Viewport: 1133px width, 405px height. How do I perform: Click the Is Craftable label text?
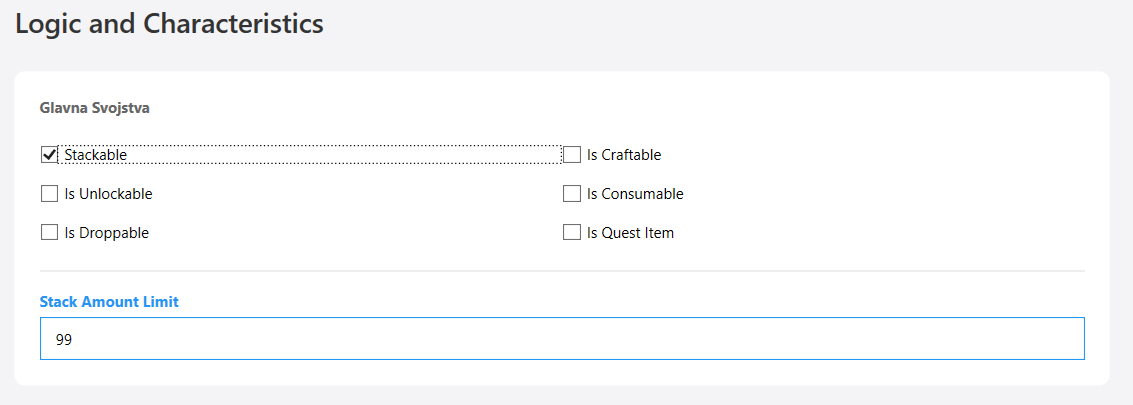coord(624,155)
